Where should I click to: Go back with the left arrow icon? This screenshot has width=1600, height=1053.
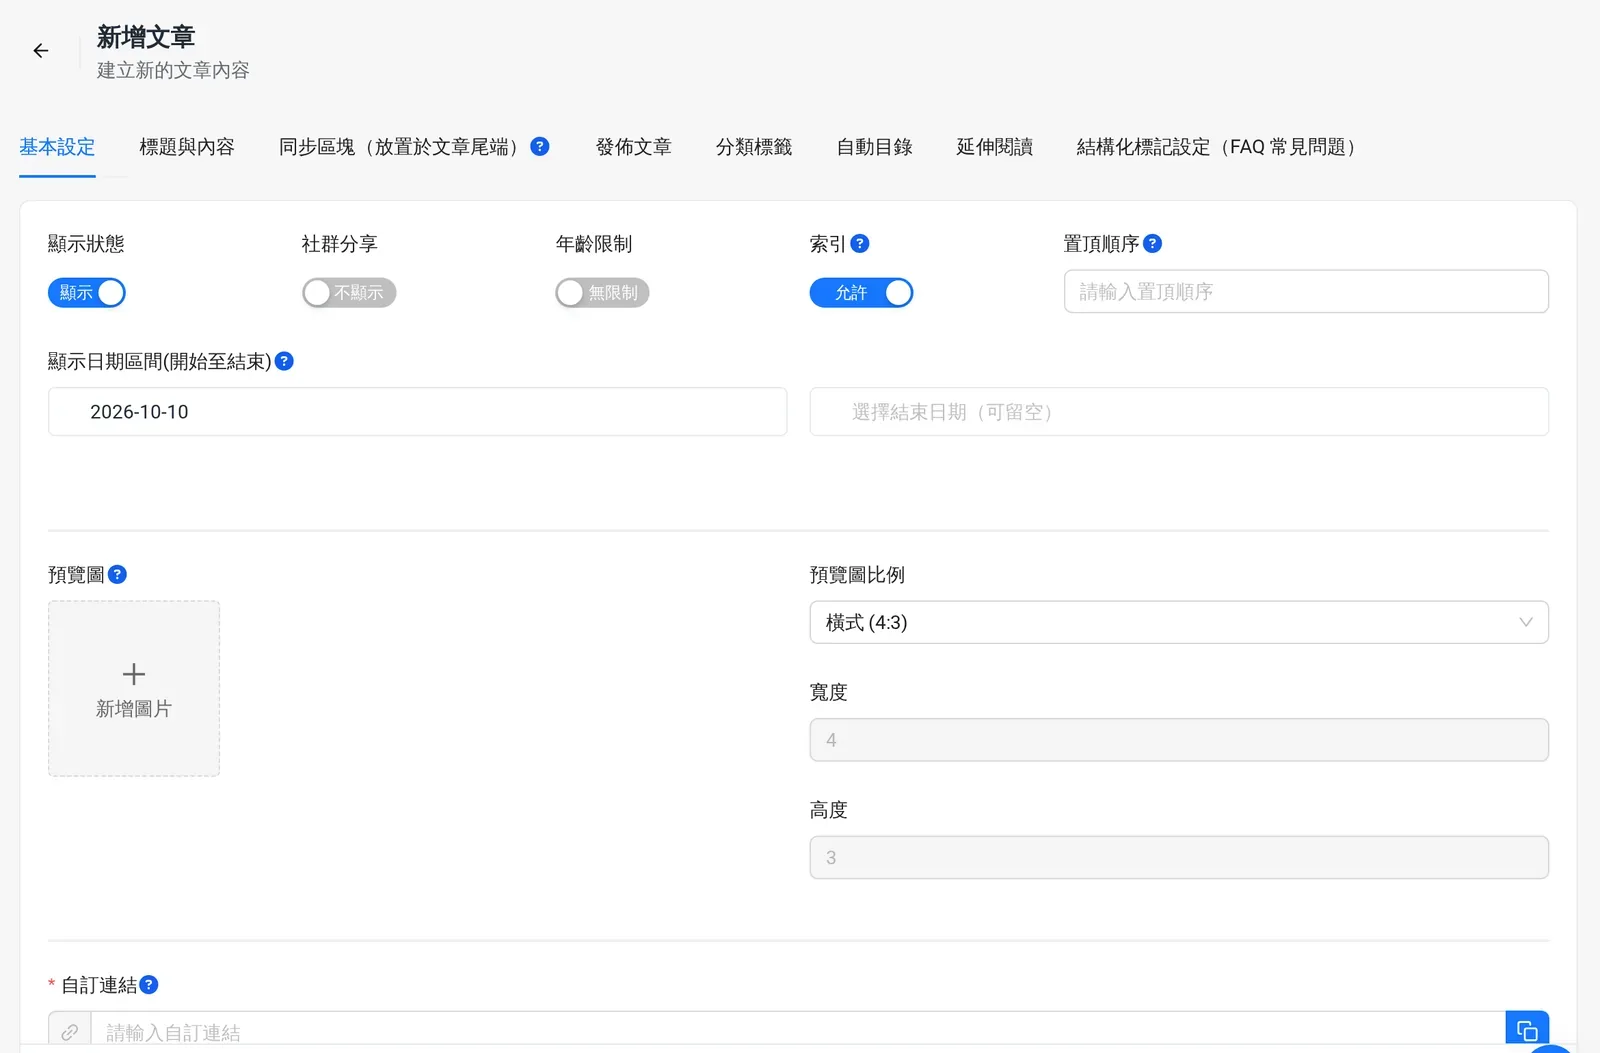[x=41, y=51]
